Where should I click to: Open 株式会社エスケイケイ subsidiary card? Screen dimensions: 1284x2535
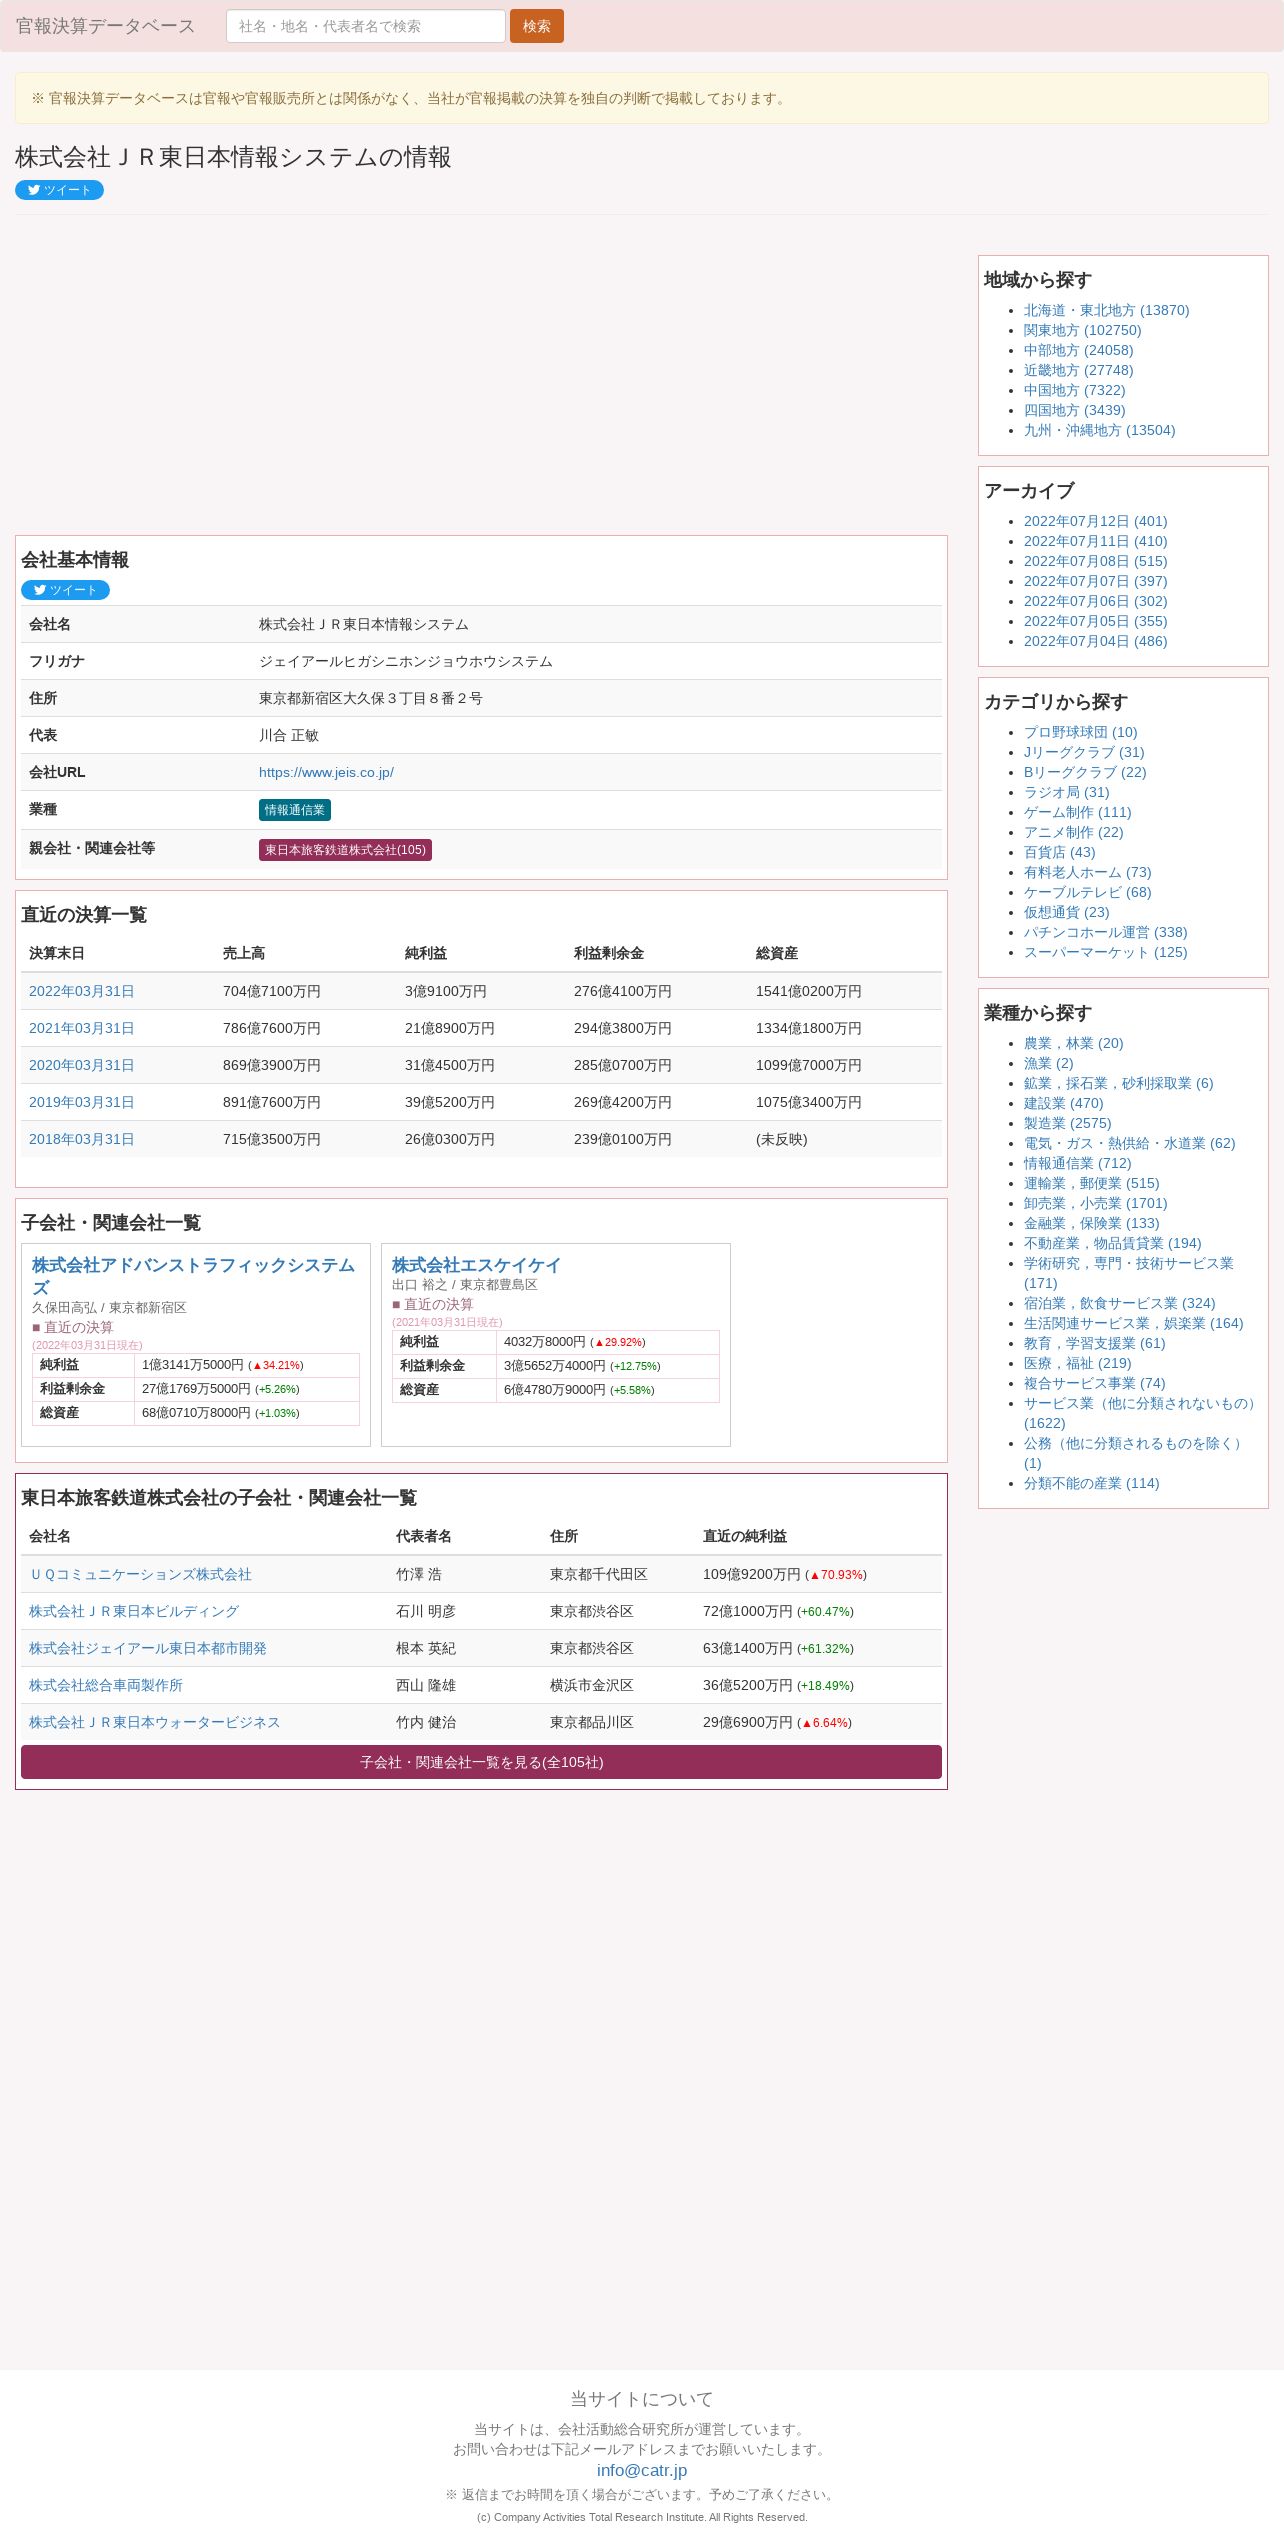point(476,1265)
